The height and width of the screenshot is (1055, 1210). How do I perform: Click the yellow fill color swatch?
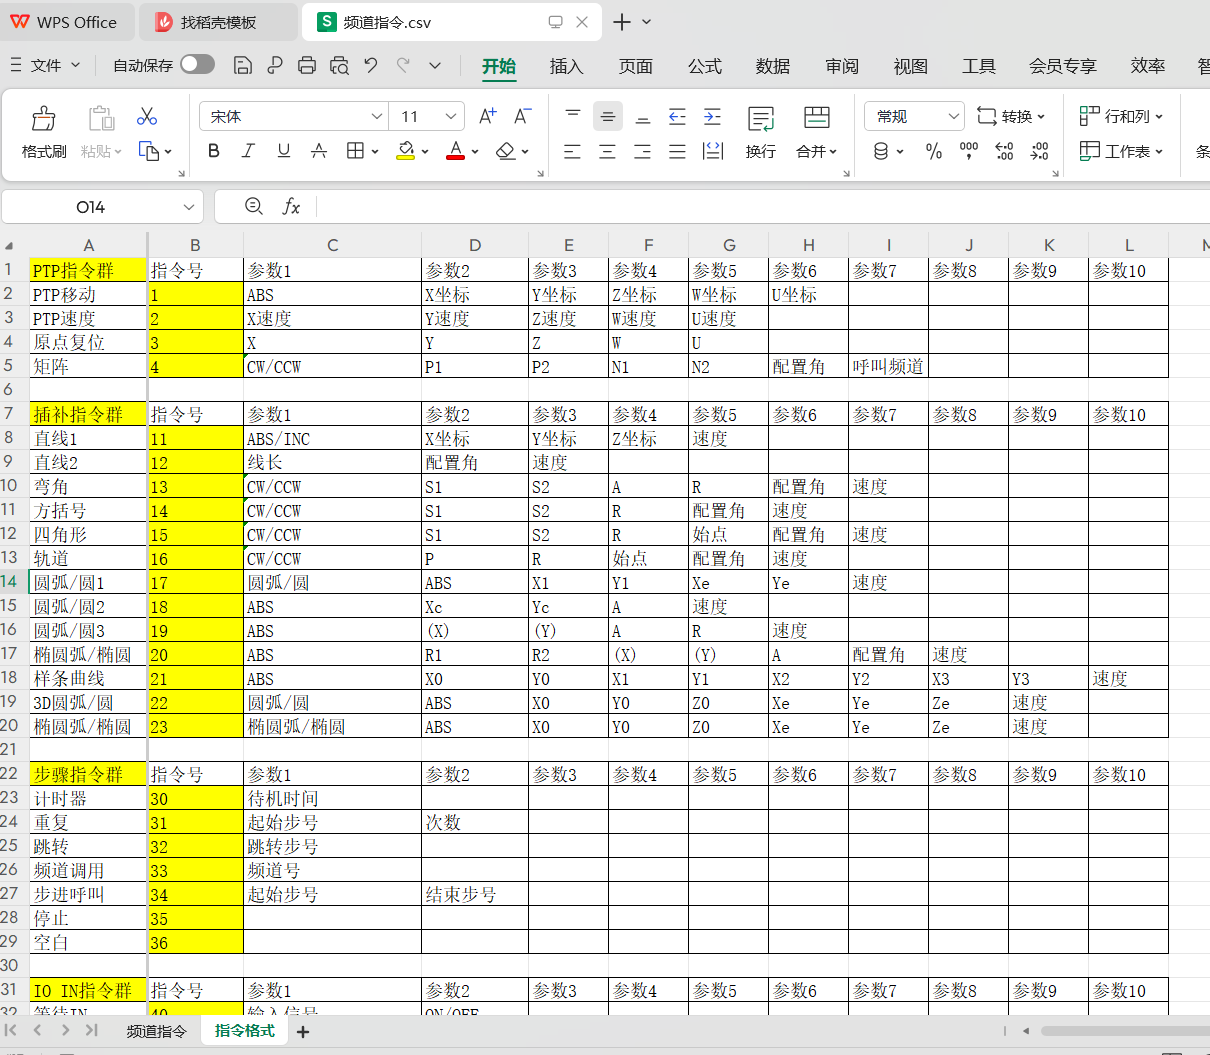(405, 151)
